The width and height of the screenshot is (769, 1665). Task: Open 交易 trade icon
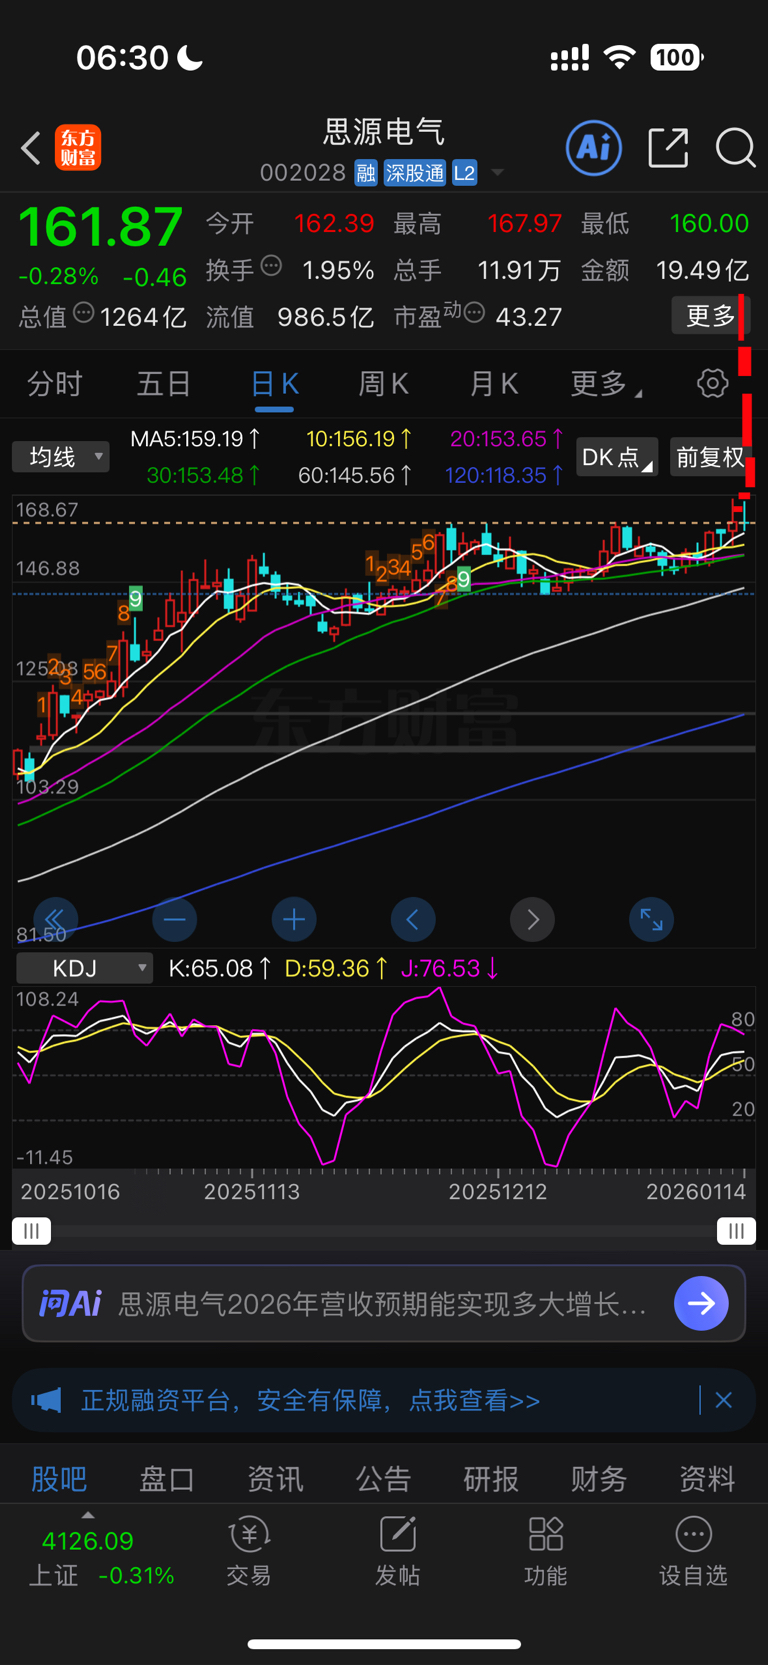pos(249,1552)
